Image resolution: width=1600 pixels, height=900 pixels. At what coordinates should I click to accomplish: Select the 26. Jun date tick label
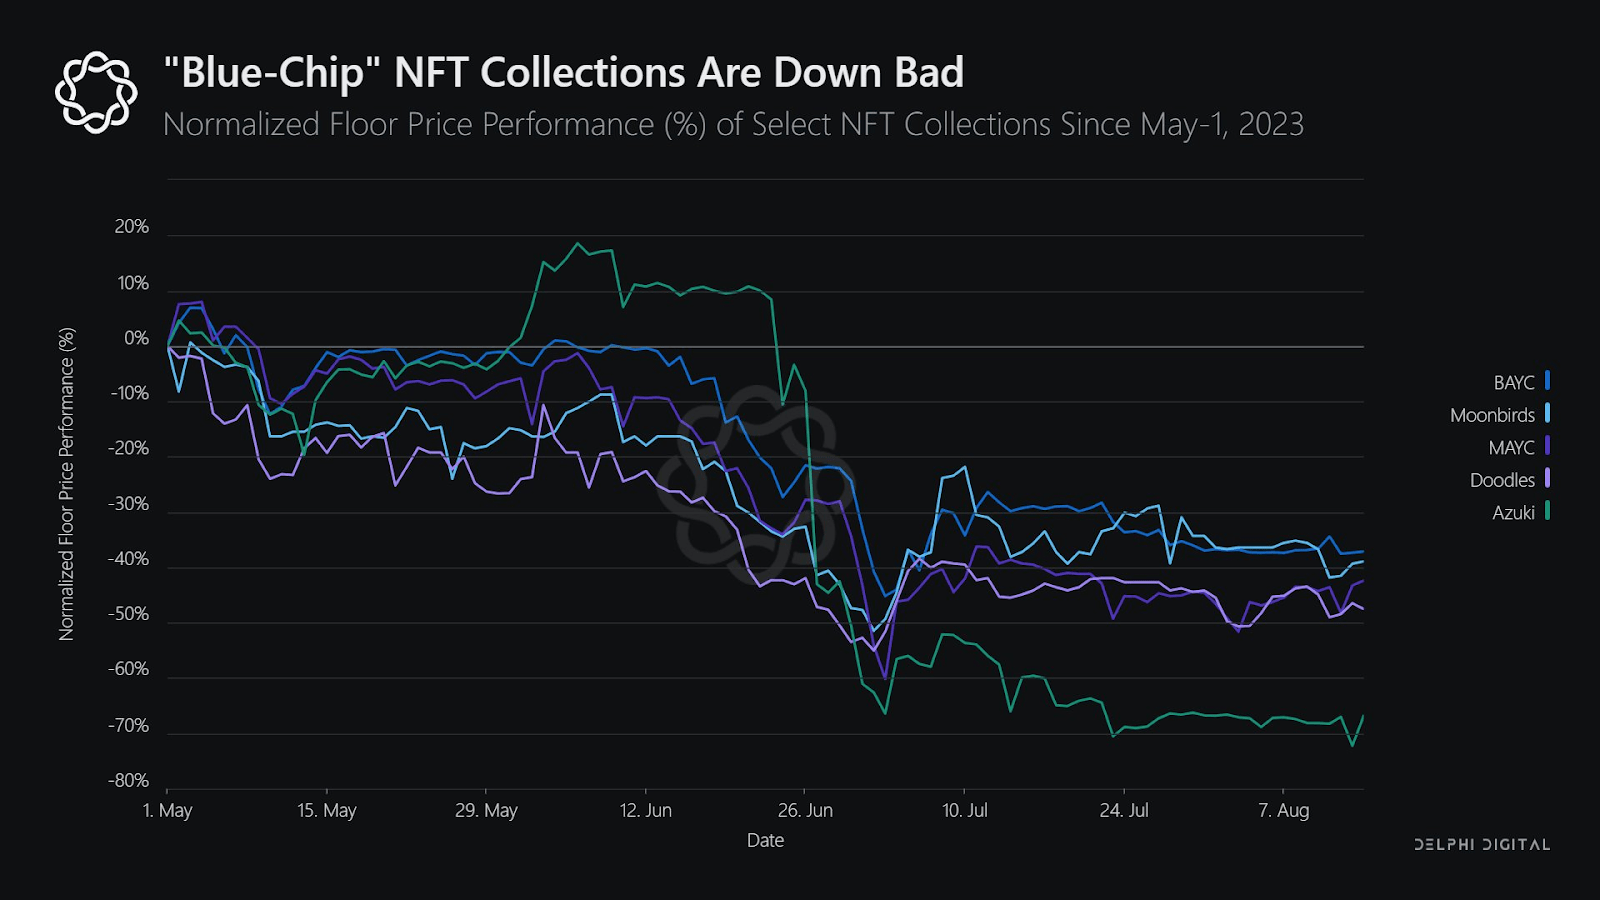click(805, 810)
